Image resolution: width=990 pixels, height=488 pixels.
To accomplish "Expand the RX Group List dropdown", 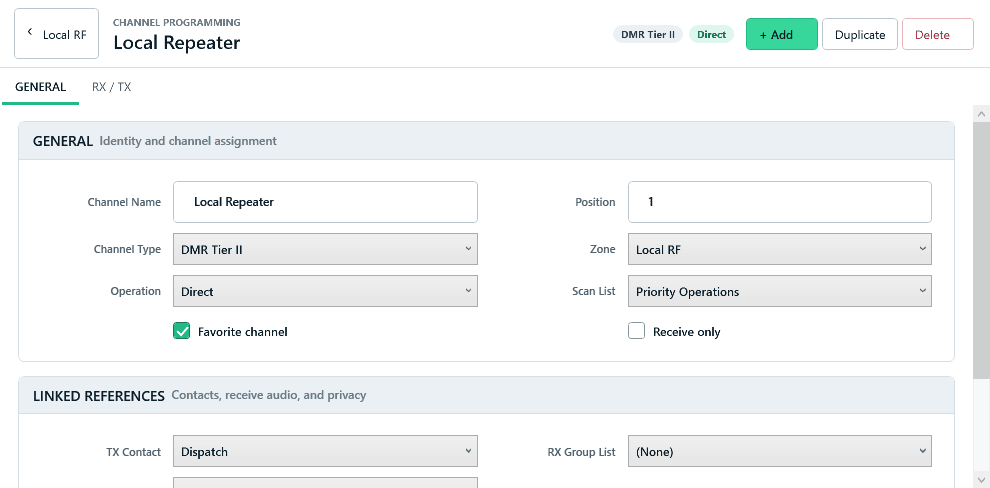I will [x=780, y=451].
